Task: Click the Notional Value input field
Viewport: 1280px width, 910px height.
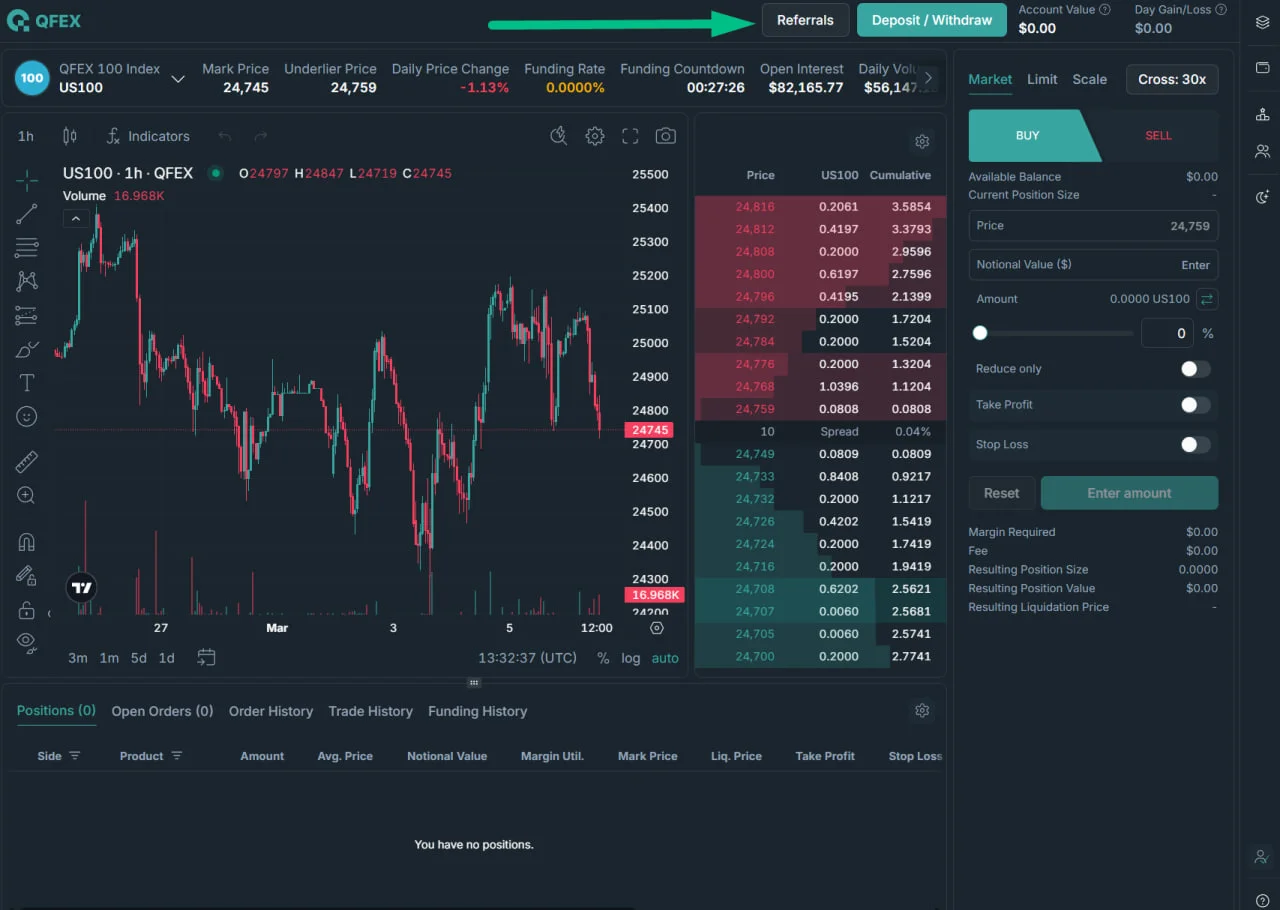Action: pos(1093,265)
